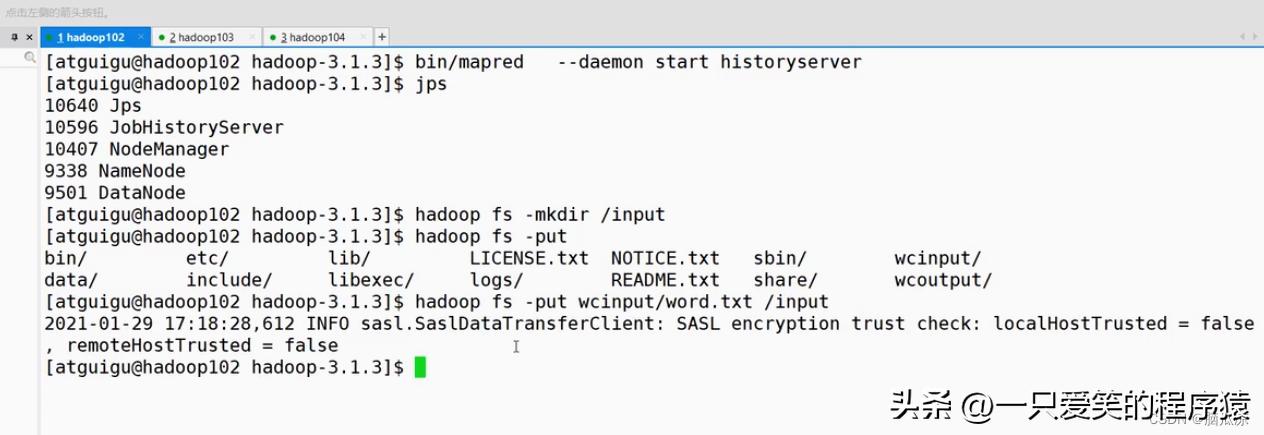Screen dimensions: 1264x435
Task: Open the hadoop104 session tab
Action: click(318, 38)
